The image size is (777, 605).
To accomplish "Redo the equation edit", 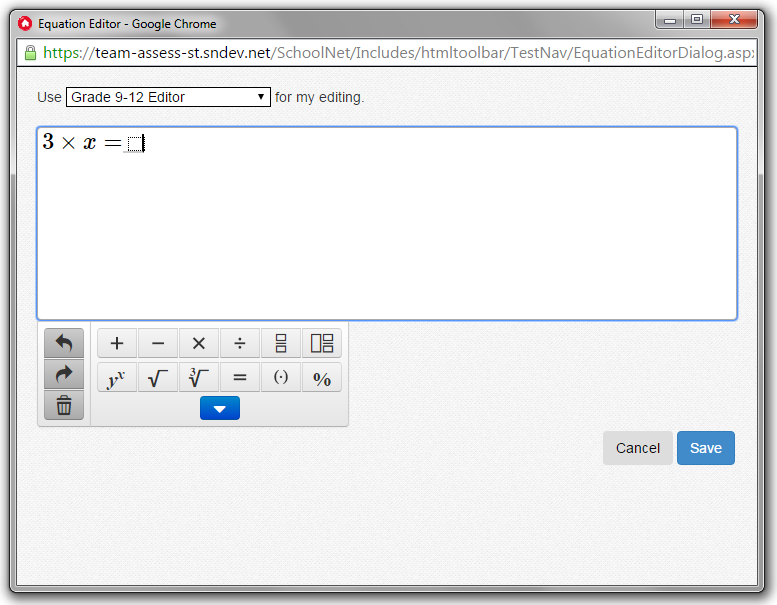I will [64, 374].
